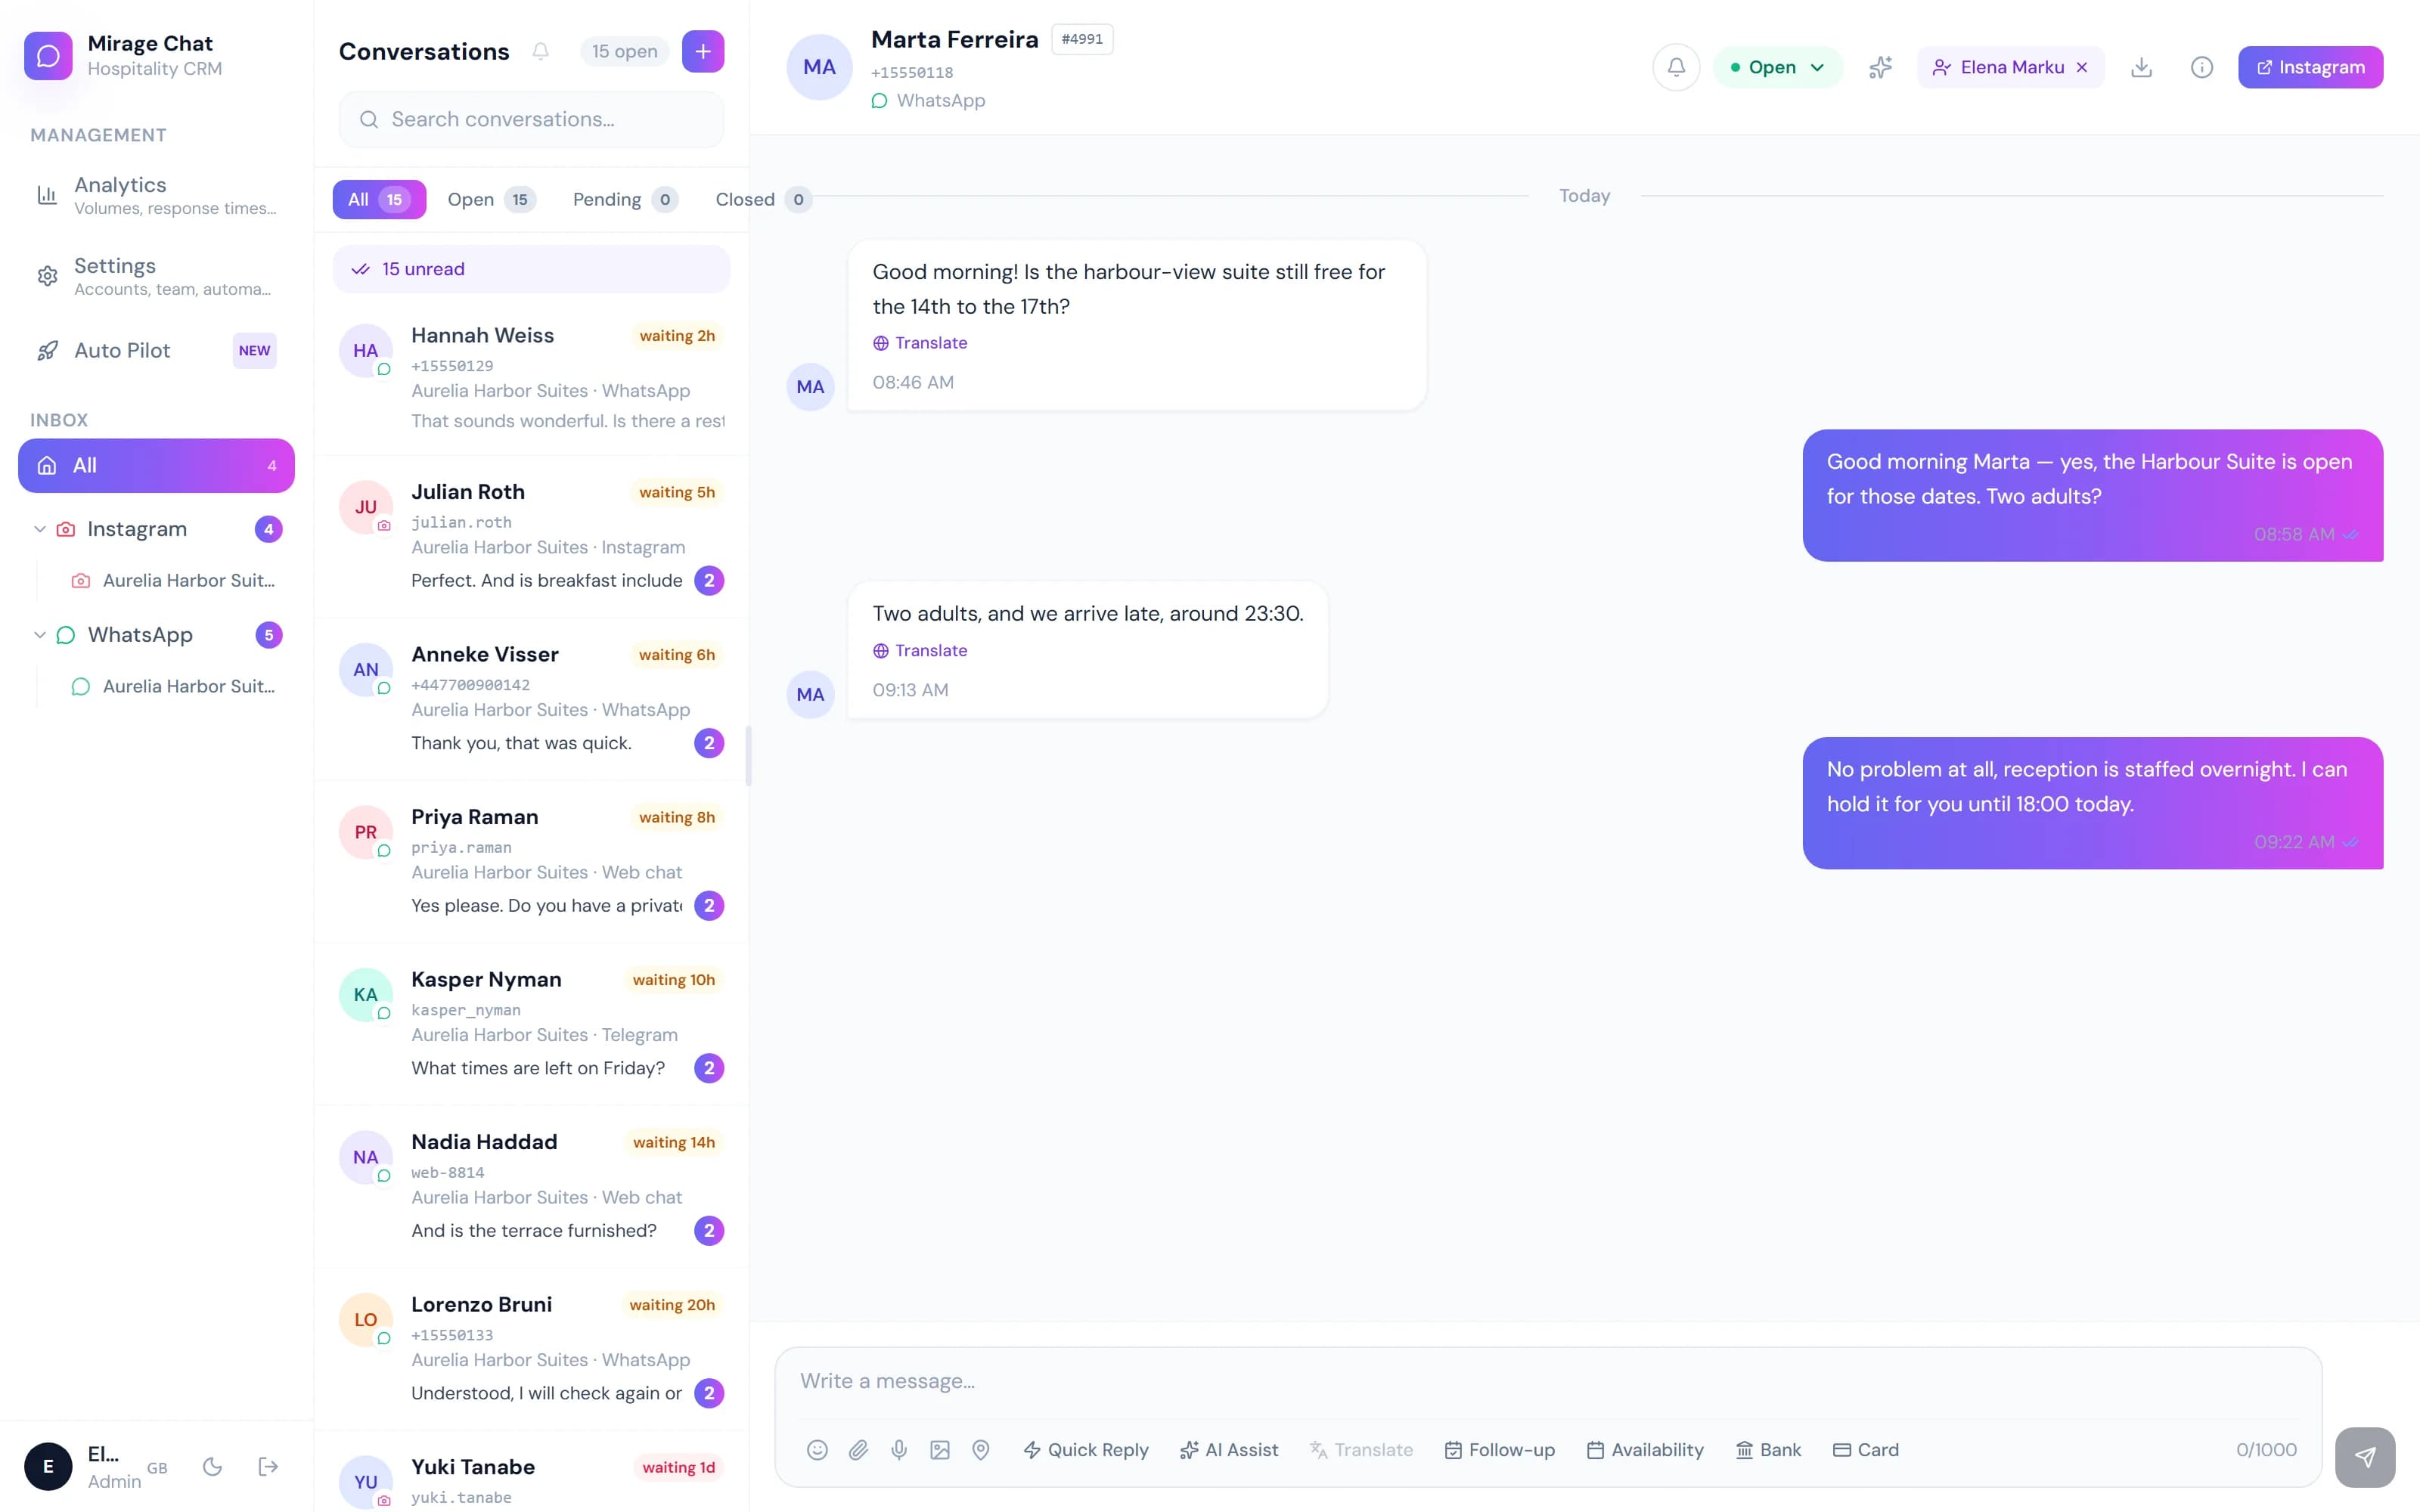Insert an image into the message
Image resolution: width=2420 pixels, height=1512 pixels.
tap(940, 1449)
